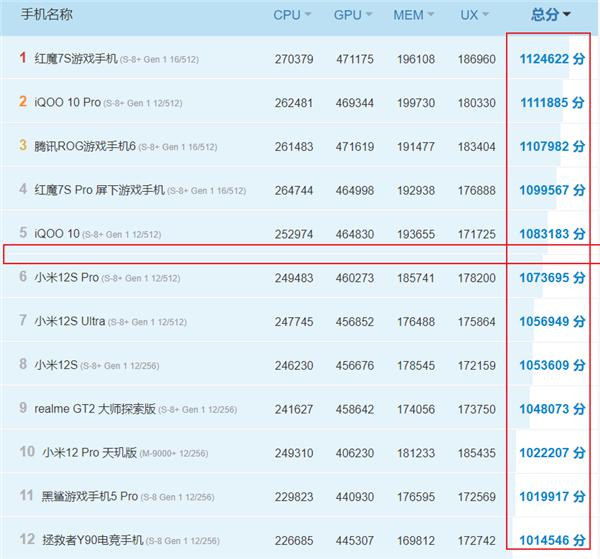Click CPU score 264744
The width and height of the screenshot is (600, 559).
click(294, 190)
